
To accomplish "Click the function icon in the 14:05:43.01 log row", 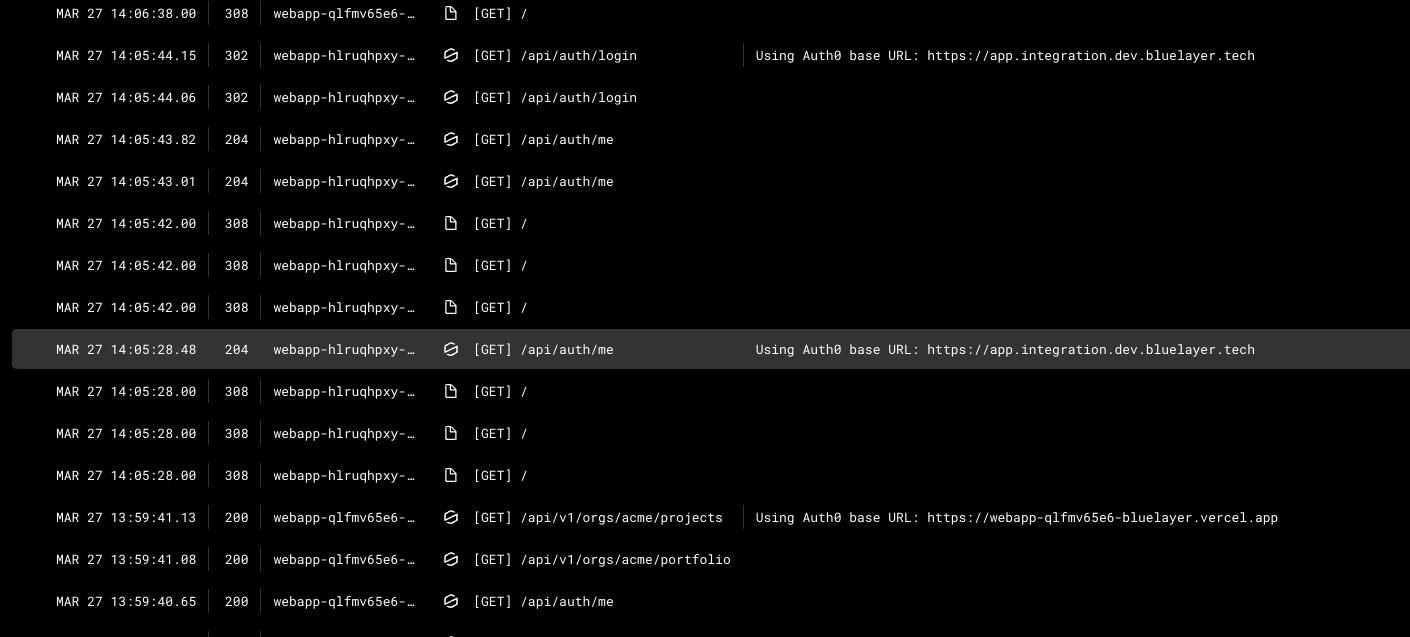I will pyautogui.click(x=450, y=182).
